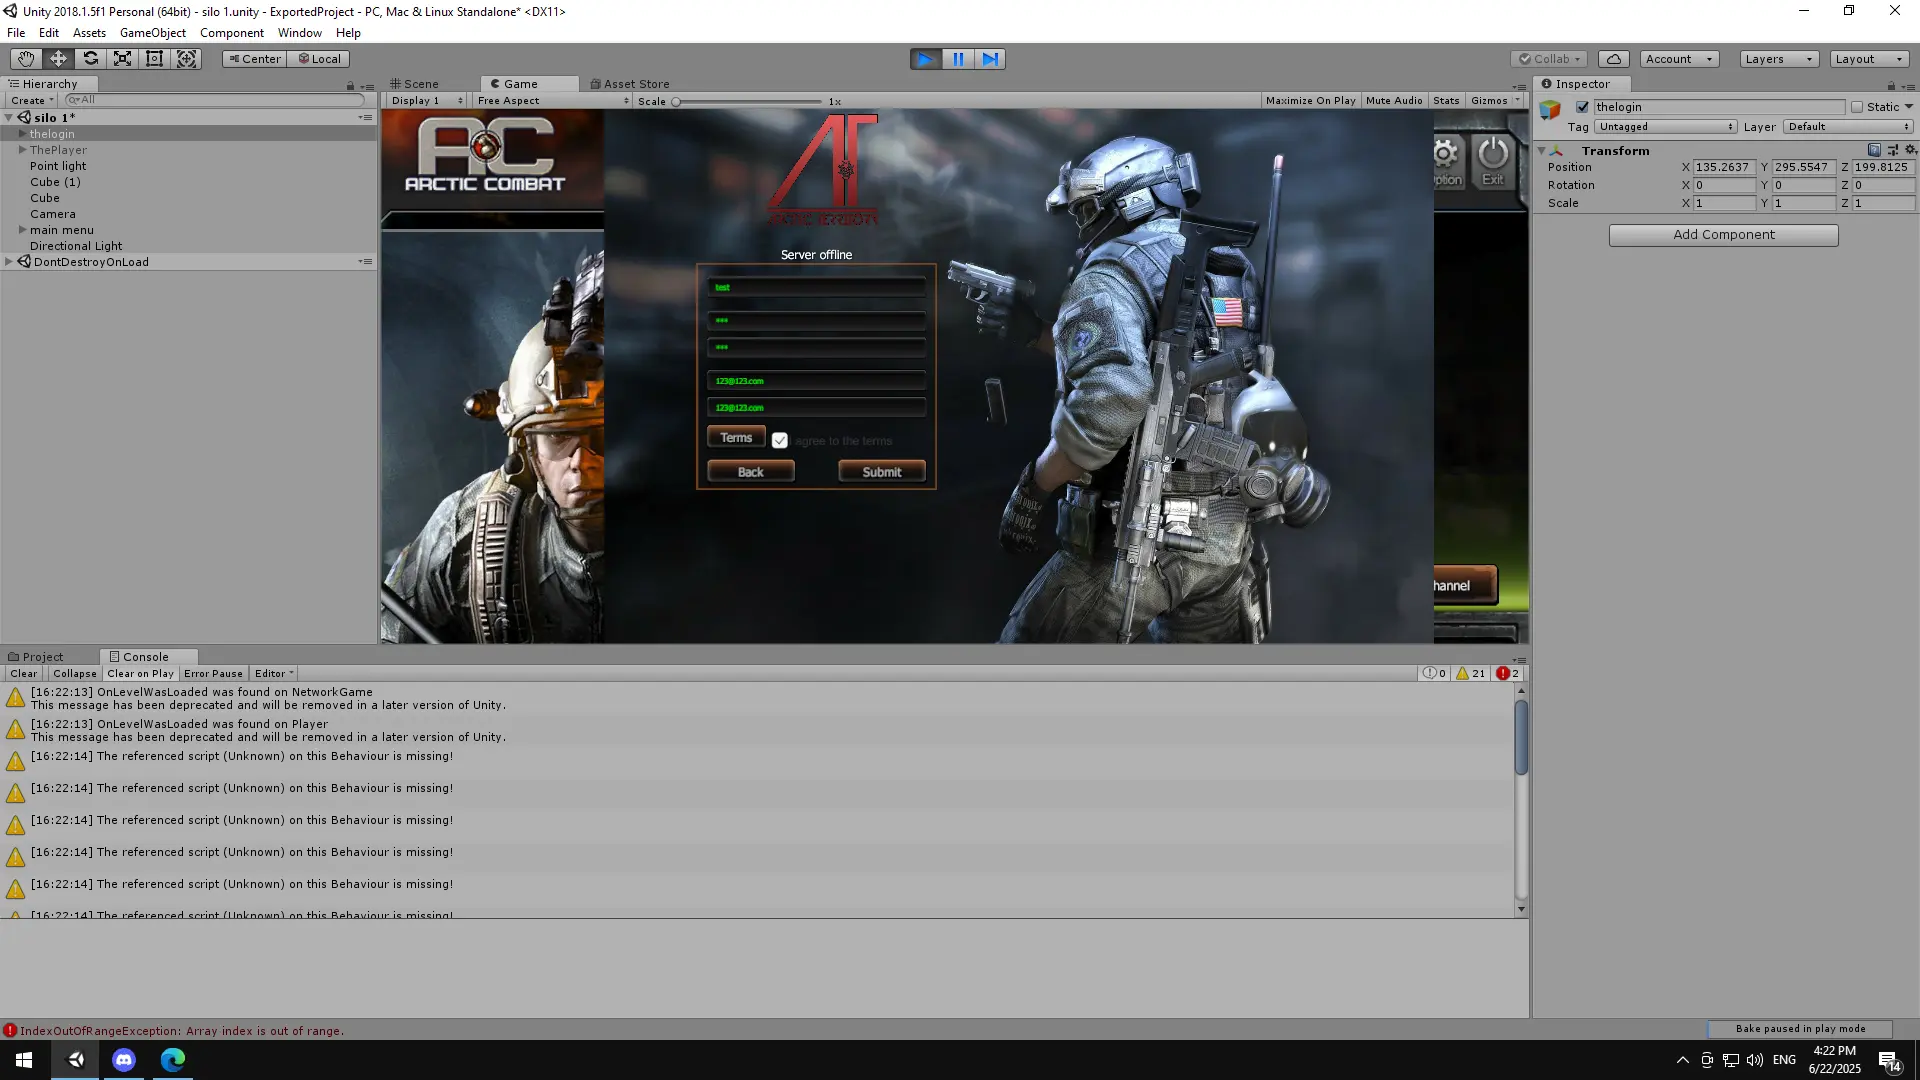Toggle thelogin active checkbox
This screenshot has height=1080, width=1920.
(1582, 107)
